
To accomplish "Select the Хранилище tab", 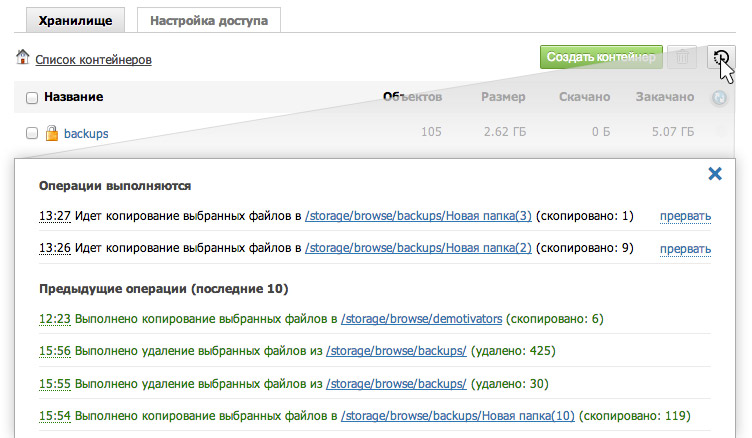I will point(70,19).
